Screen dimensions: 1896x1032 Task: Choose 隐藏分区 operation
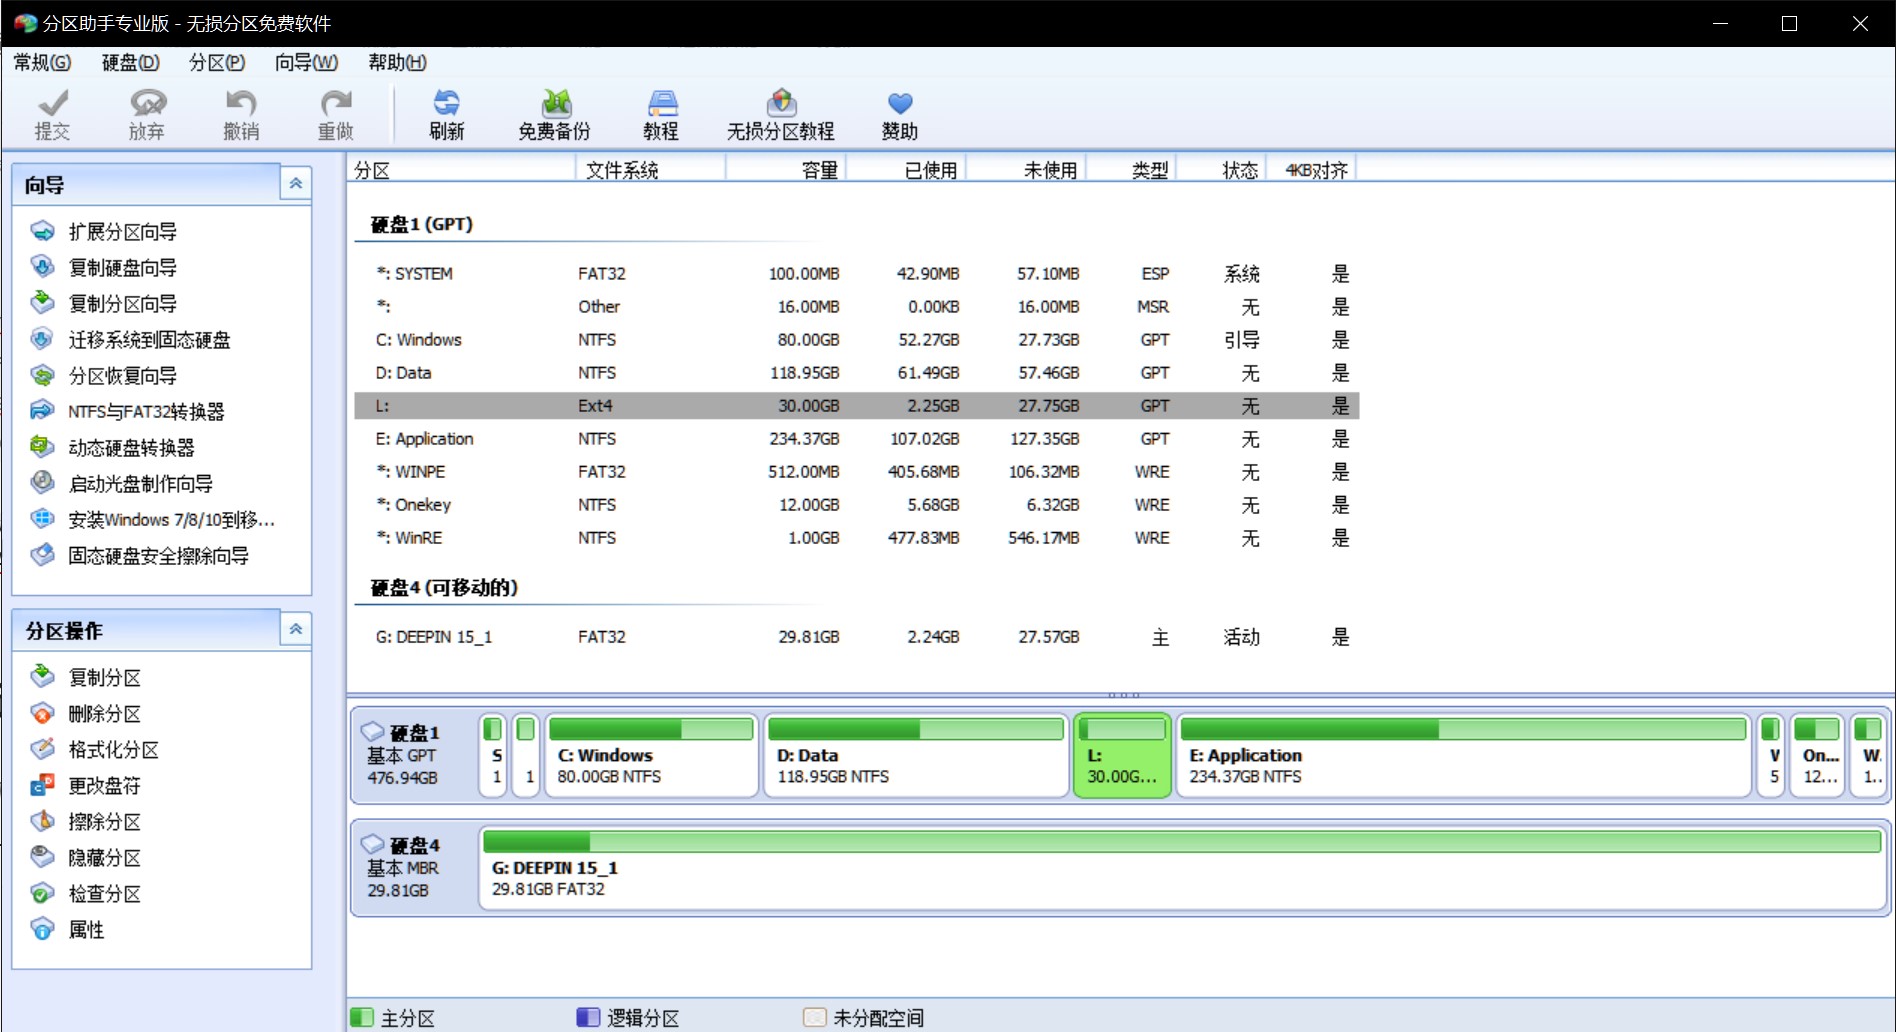[x=86, y=858]
